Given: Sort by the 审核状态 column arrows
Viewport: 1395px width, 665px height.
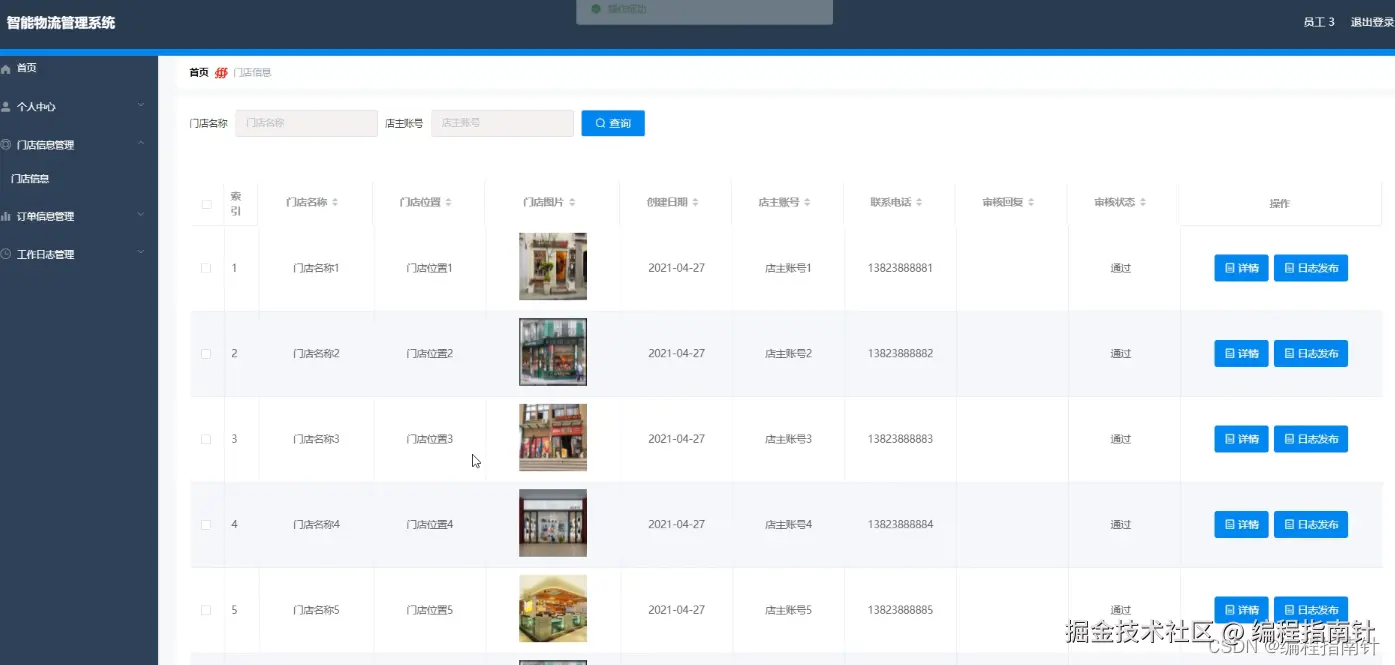Looking at the screenshot, I should [x=1143, y=202].
